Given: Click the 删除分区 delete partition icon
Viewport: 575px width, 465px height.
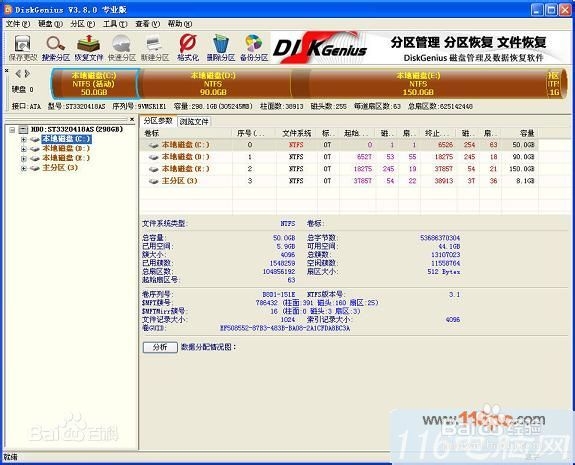Looking at the screenshot, I should pos(220,47).
